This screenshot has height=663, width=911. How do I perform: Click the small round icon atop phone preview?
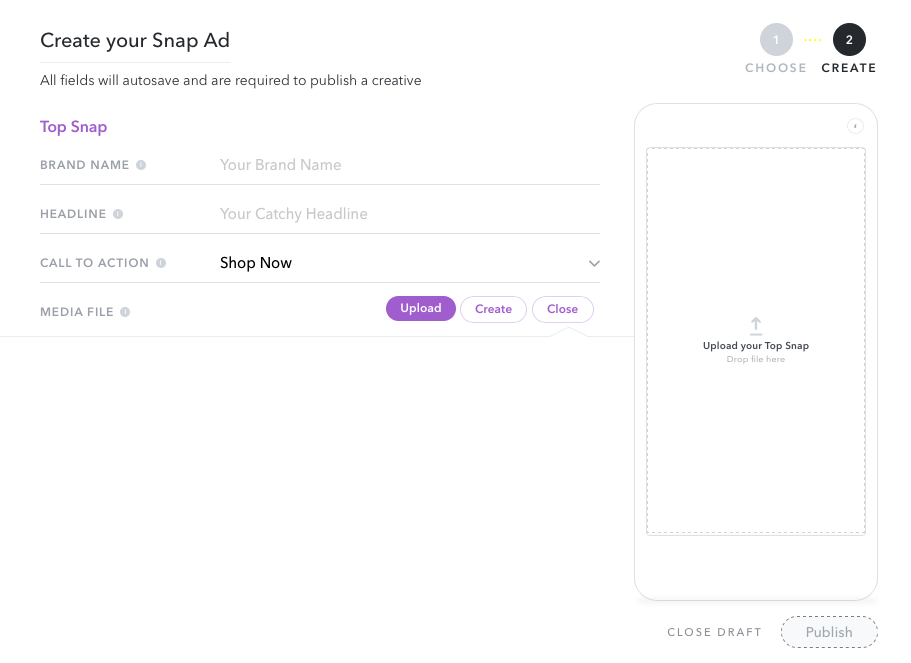pyautogui.click(x=855, y=126)
